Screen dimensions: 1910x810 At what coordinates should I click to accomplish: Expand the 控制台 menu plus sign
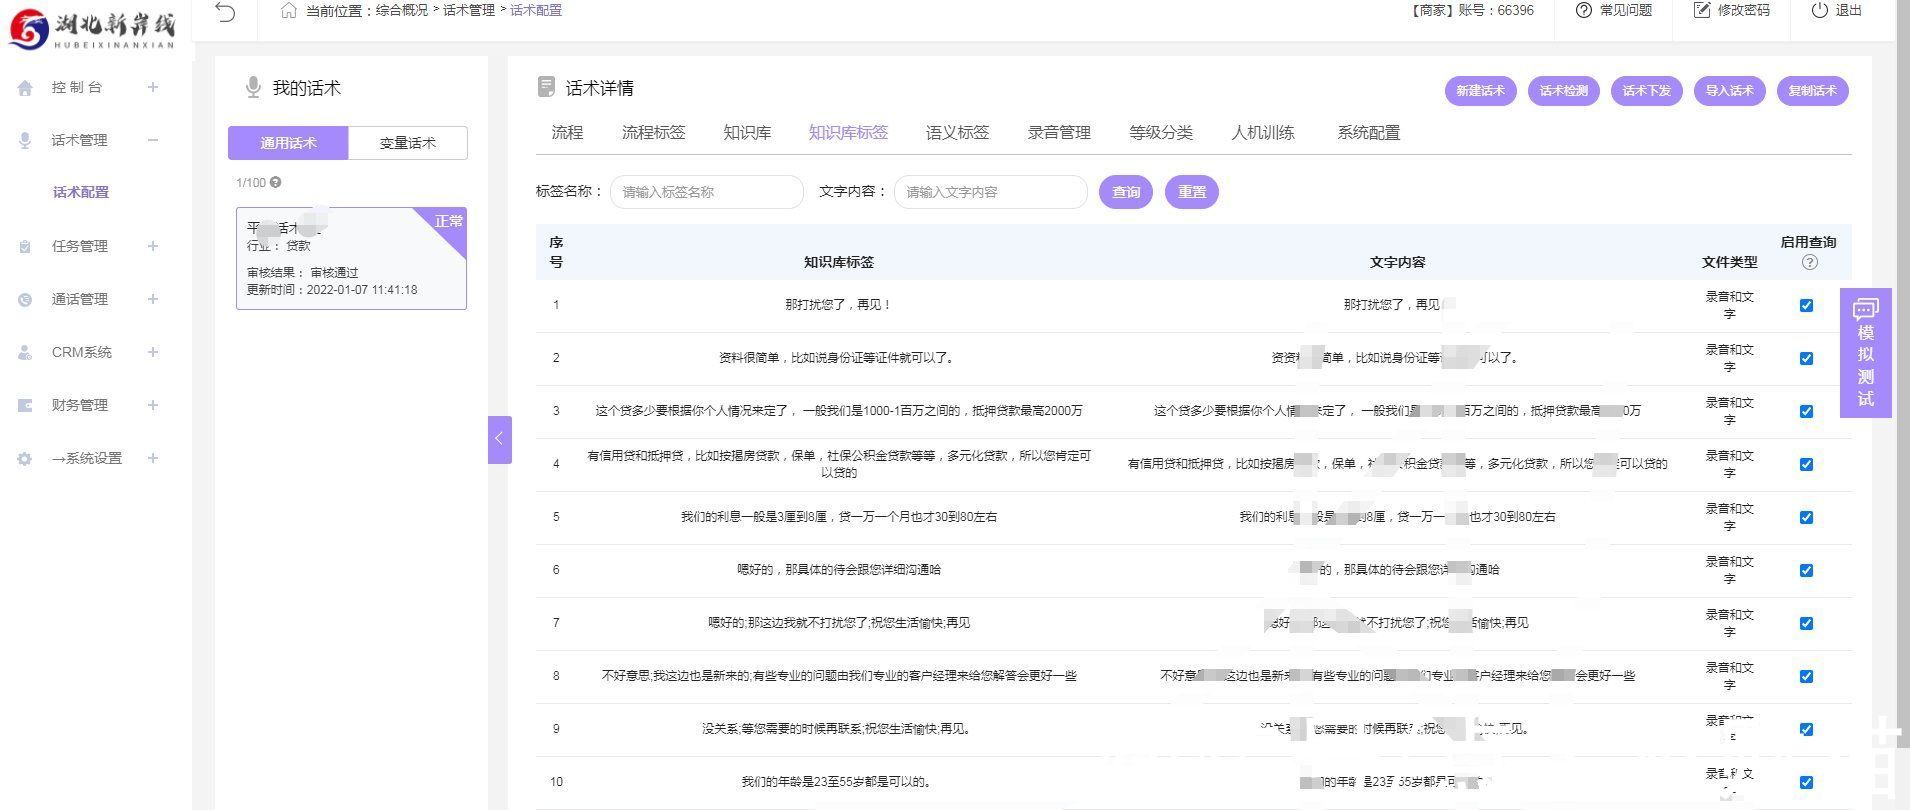[x=153, y=88]
